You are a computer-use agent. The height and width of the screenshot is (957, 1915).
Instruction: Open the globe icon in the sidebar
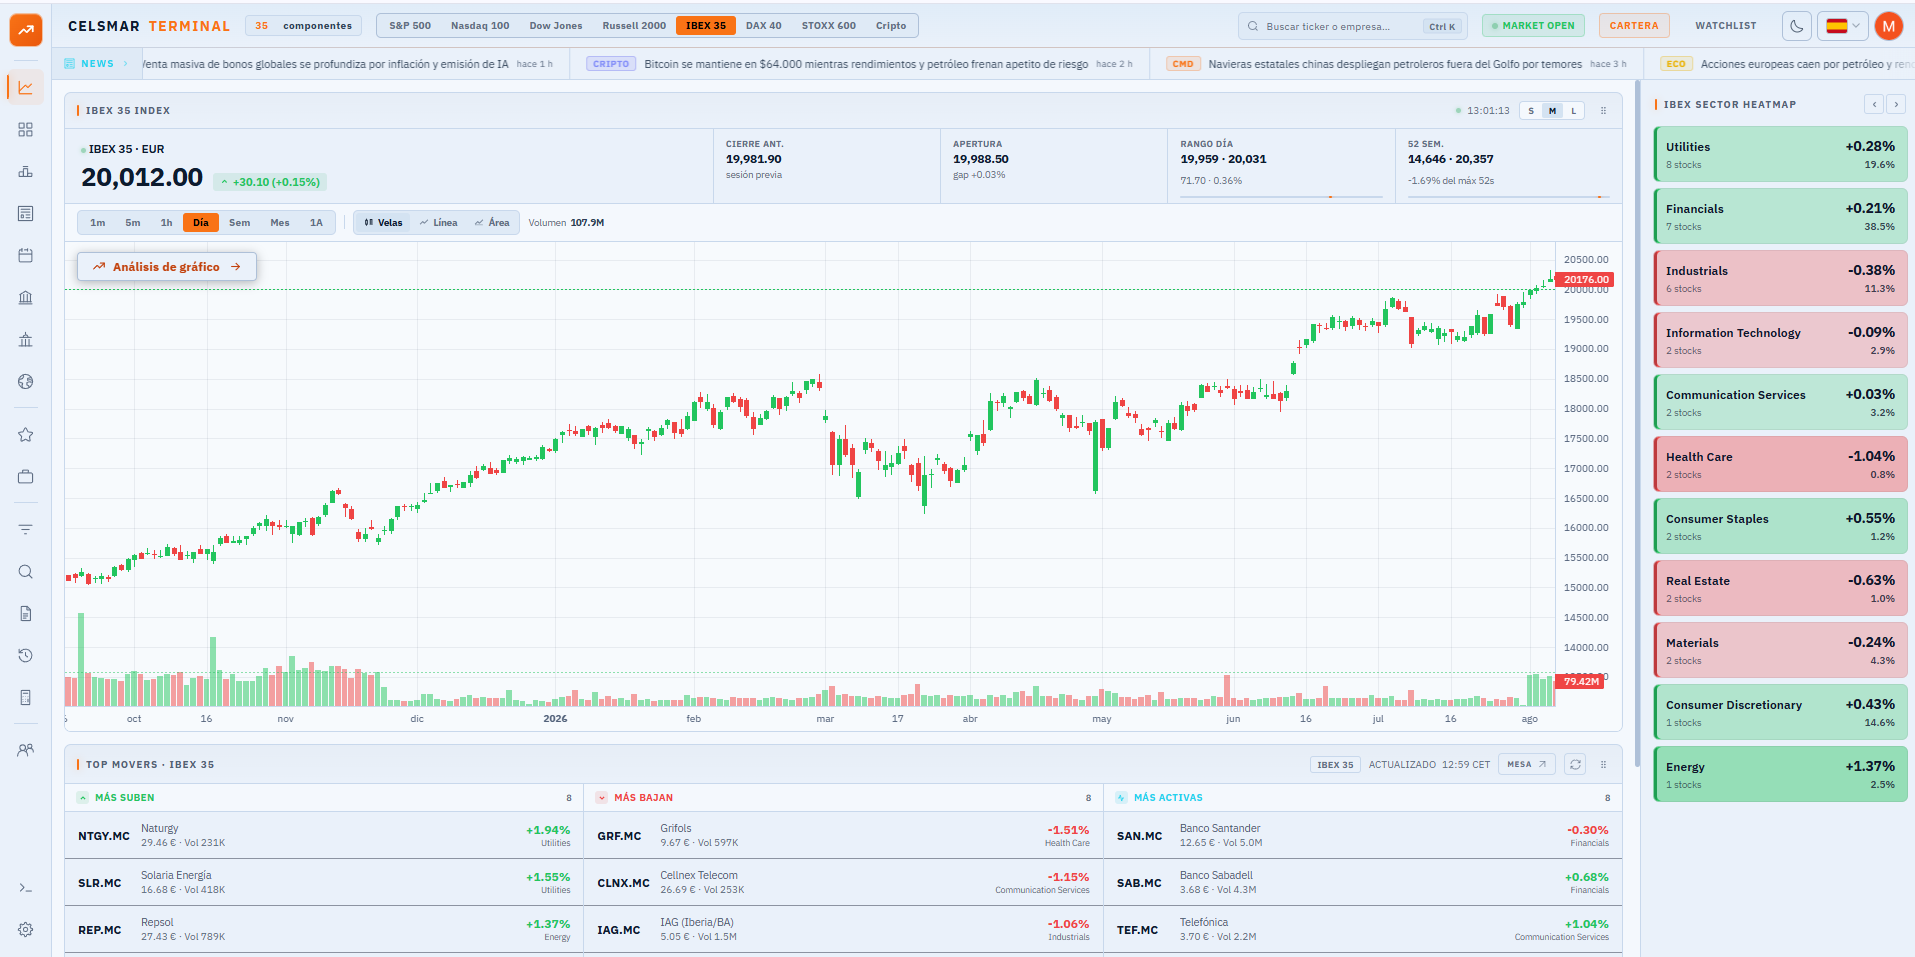click(26, 382)
